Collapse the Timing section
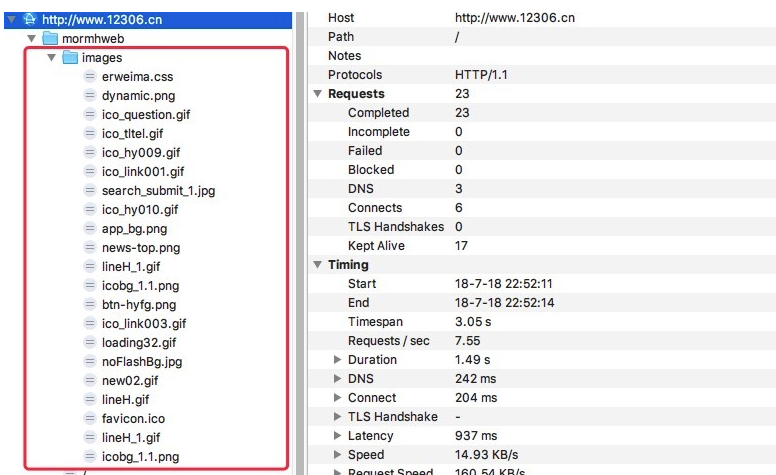 (x=318, y=265)
